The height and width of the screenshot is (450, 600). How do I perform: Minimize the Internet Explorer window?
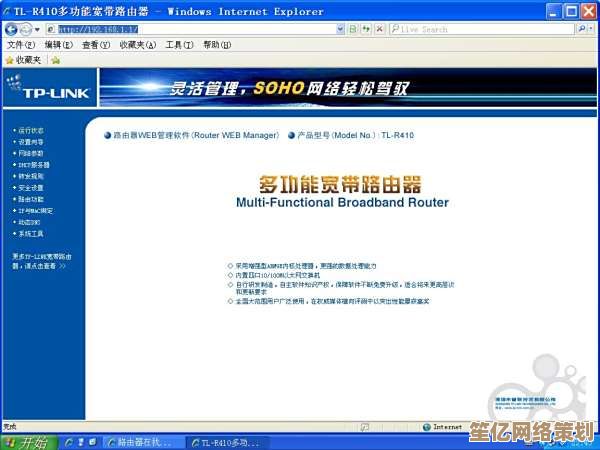(x=554, y=11)
